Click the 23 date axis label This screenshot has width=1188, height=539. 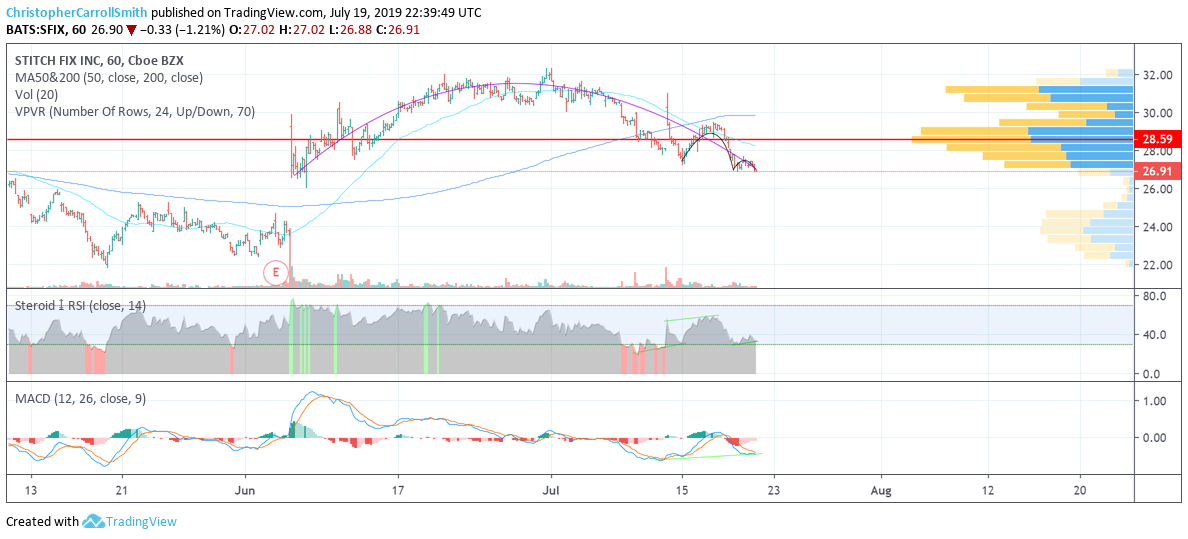(x=772, y=490)
